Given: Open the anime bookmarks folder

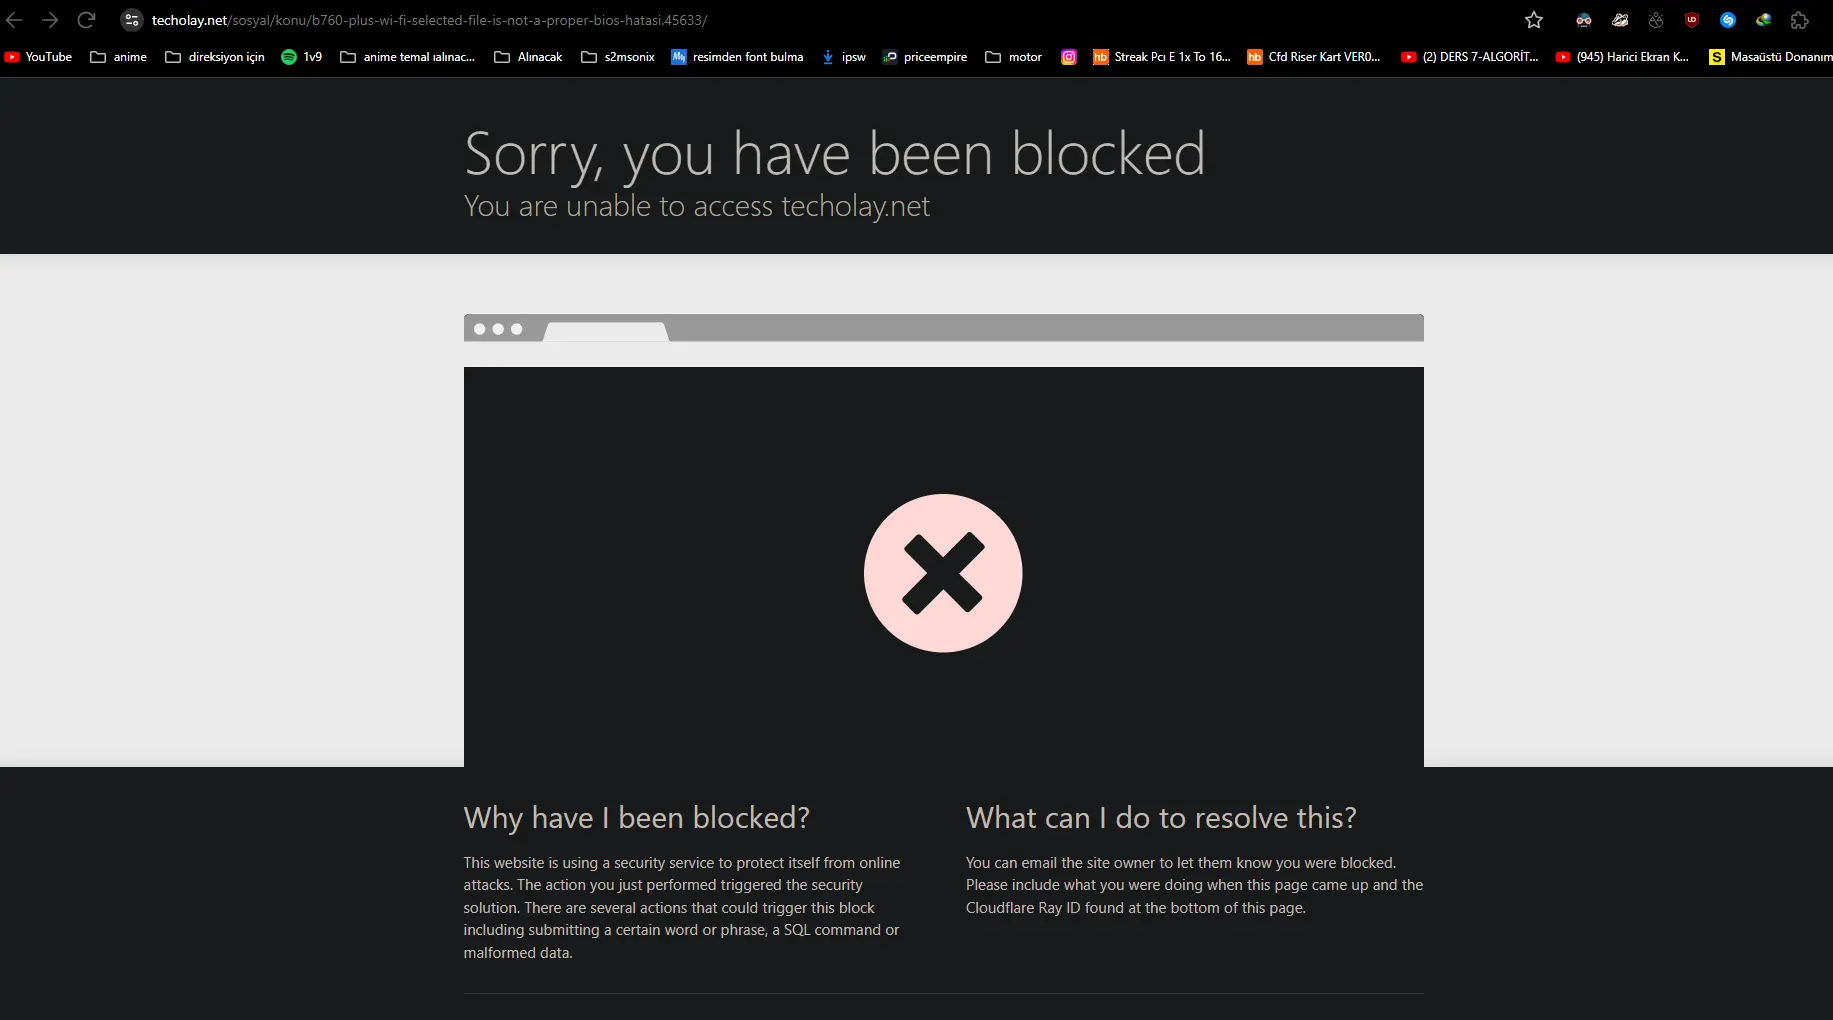Looking at the screenshot, I should (119, 57).
